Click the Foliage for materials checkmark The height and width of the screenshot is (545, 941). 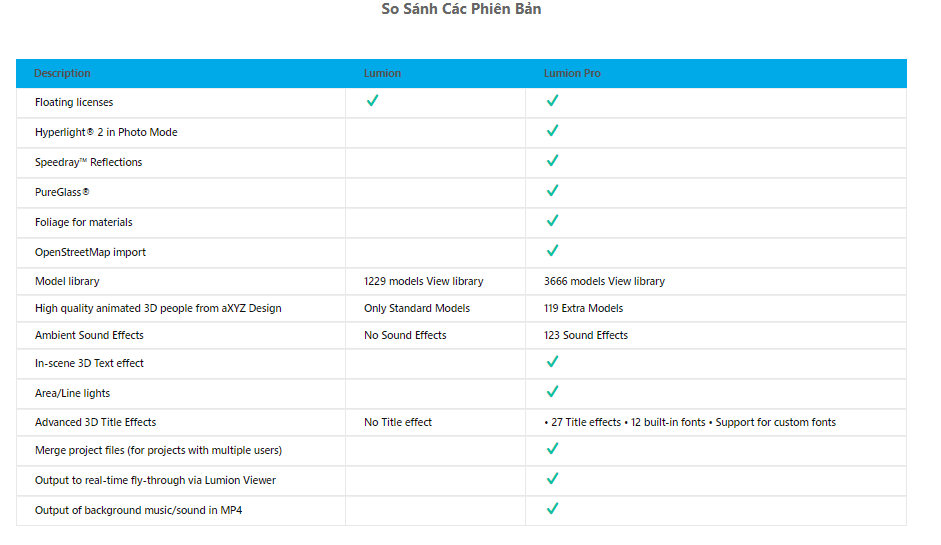(552, 221)
